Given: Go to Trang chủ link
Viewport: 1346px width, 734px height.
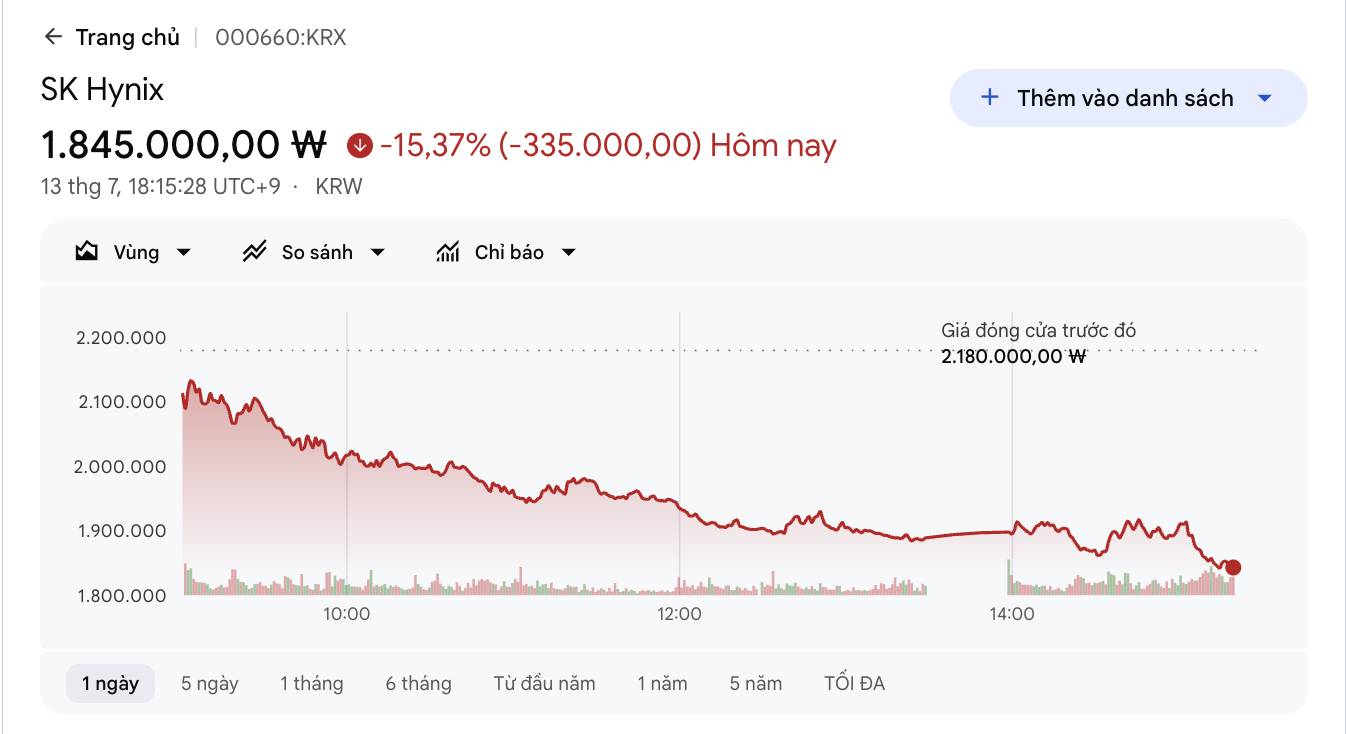Looking at the screenshot, I should [x=128, y=37].
